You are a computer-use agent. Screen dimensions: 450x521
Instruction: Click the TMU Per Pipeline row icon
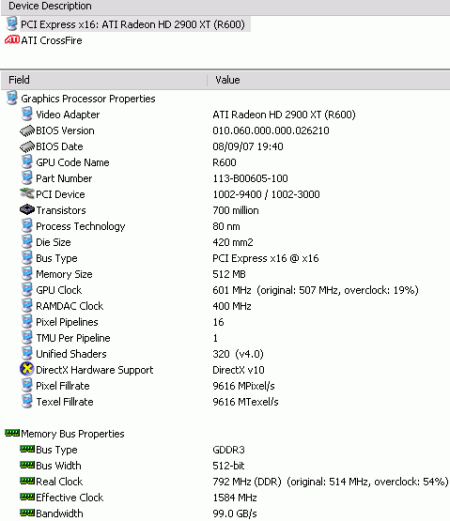point(27,338)
